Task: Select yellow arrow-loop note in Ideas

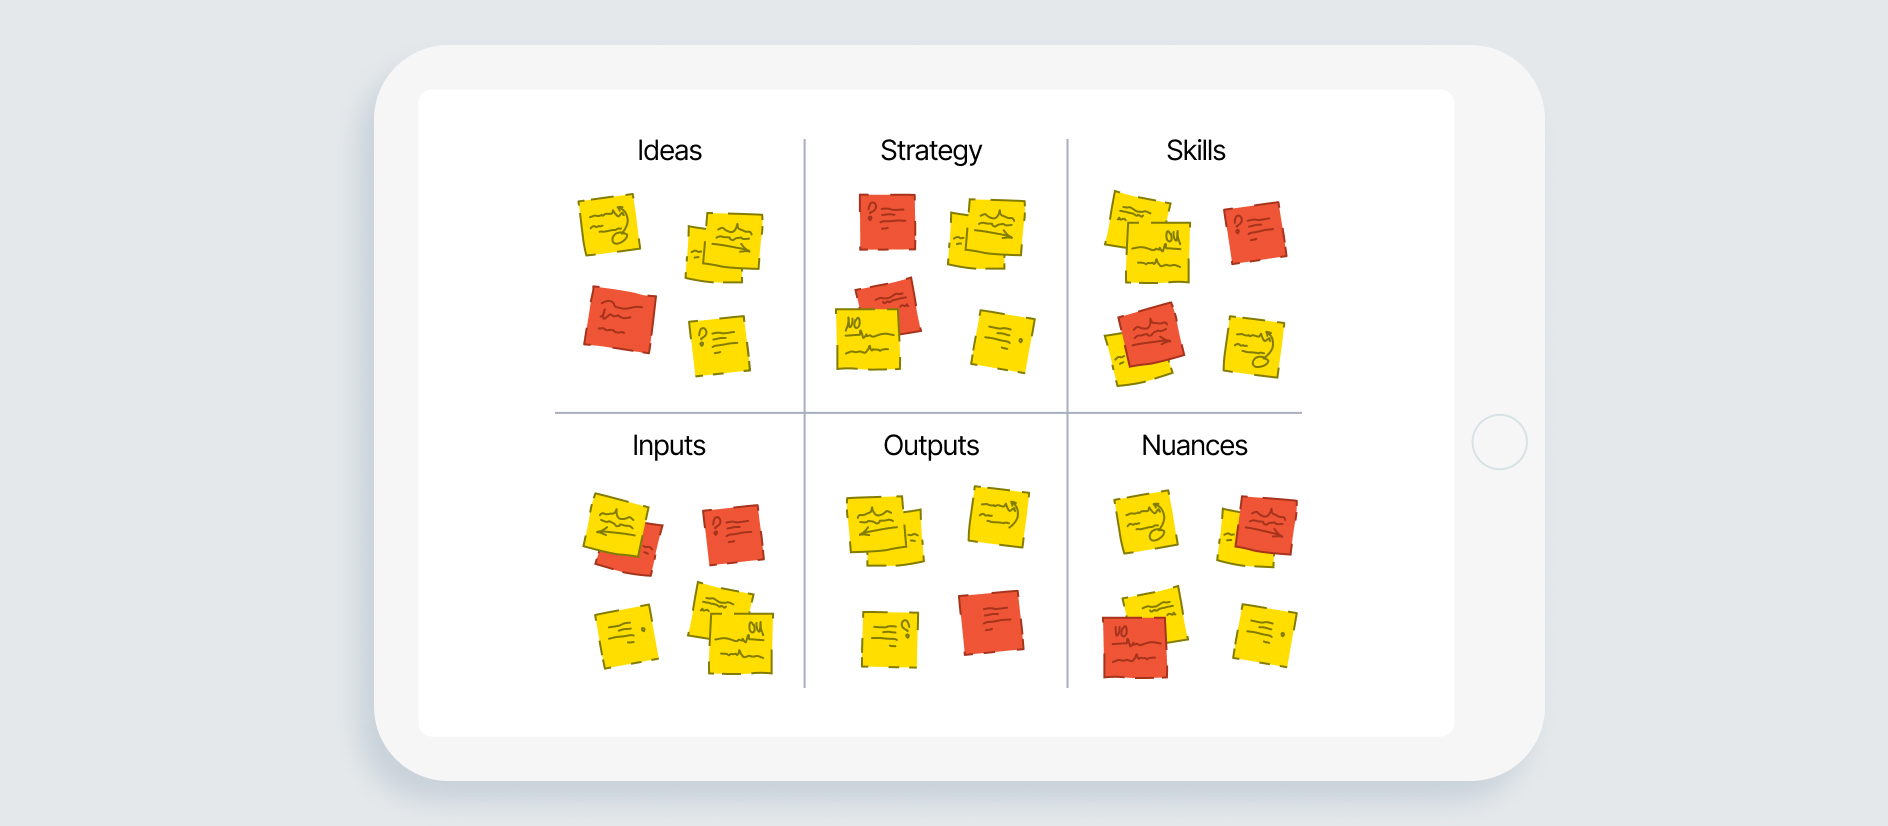Action: point(609,225)
